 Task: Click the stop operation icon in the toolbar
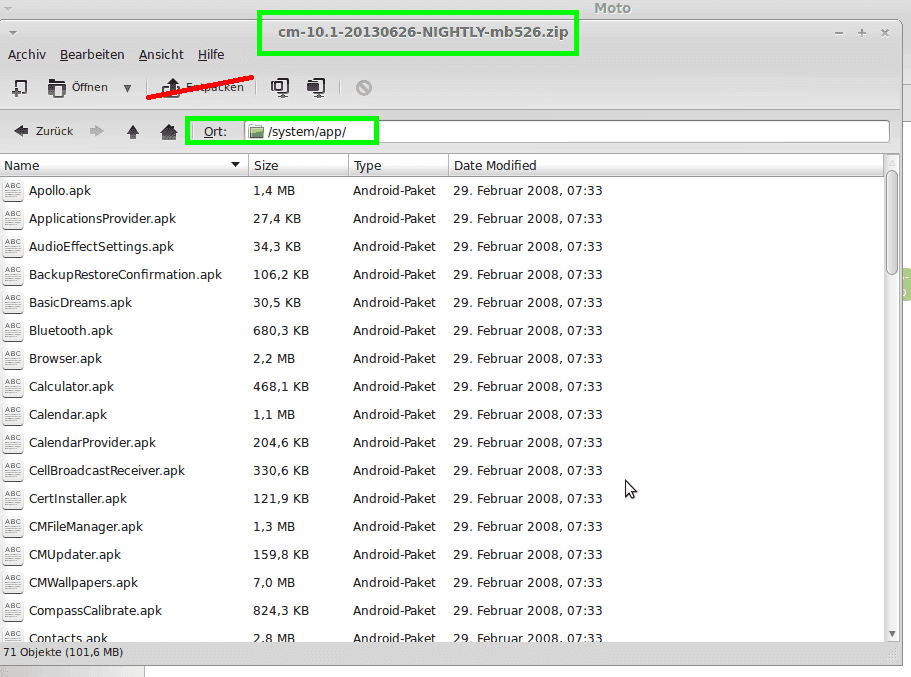(364, 88)
